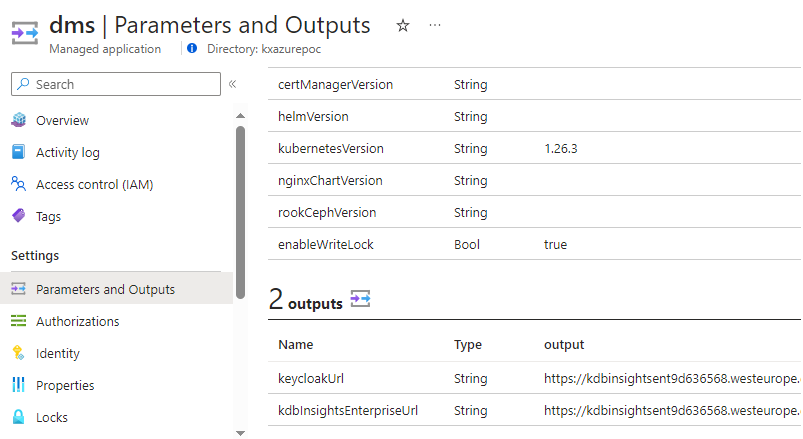Screen dimensions: 803x439
Task: Click the outputs section arrows icon
Action: pyautogui.click(x=360, y=299)
